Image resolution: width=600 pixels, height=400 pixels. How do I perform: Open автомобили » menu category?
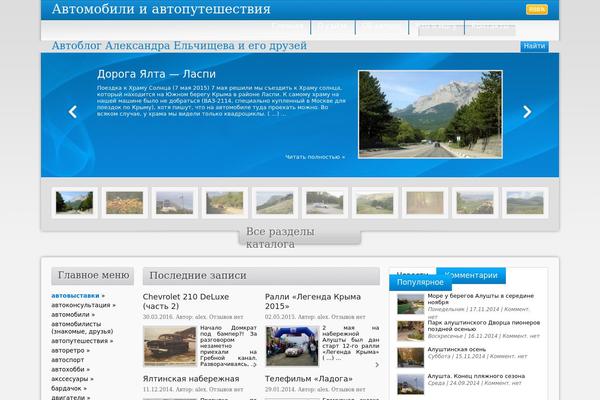(x=73, y=315)
